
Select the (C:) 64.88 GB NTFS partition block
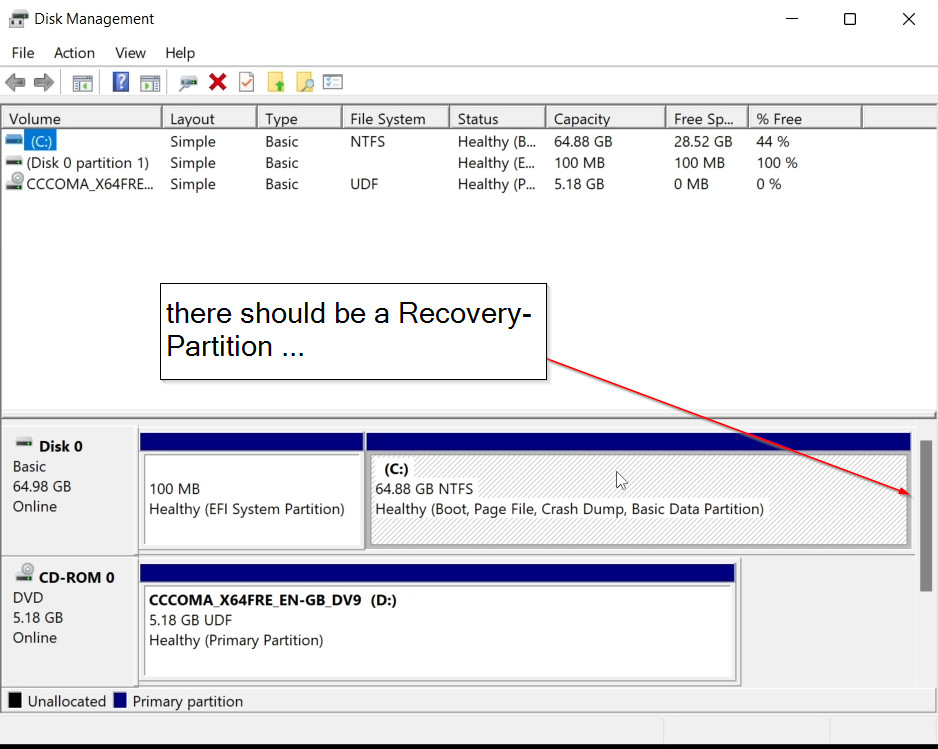(638, 499)
